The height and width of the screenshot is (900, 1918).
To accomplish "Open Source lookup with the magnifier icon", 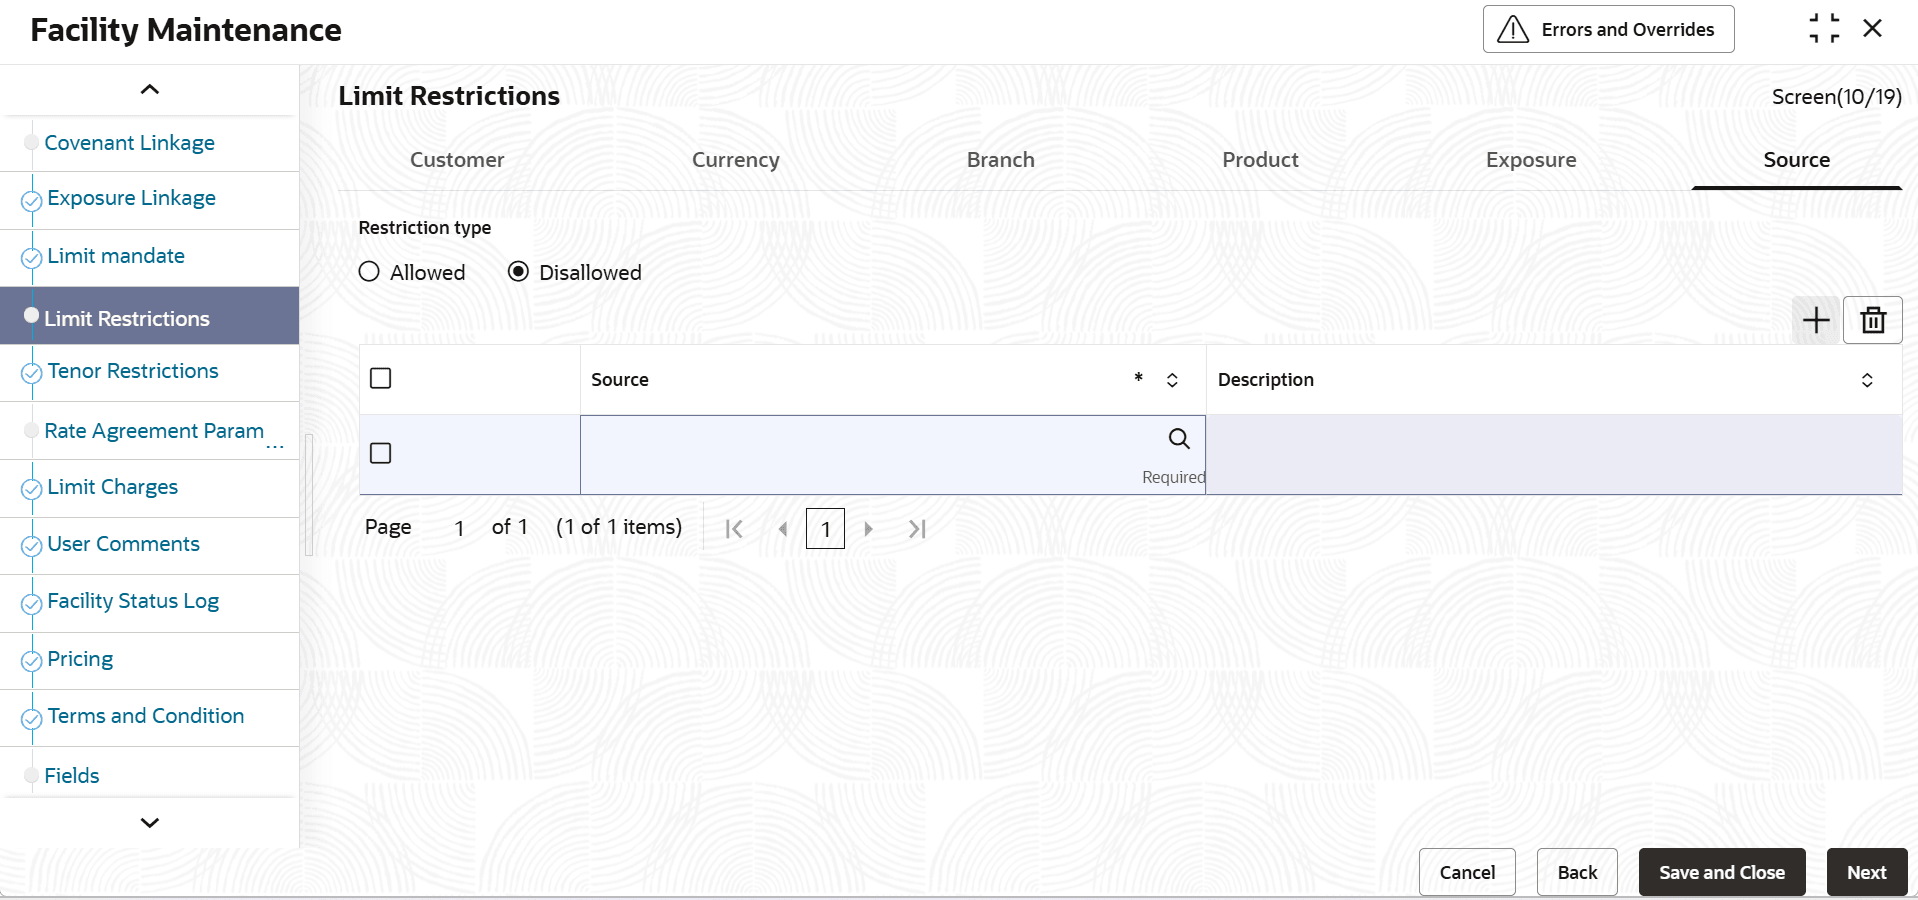I will 1179,439.
